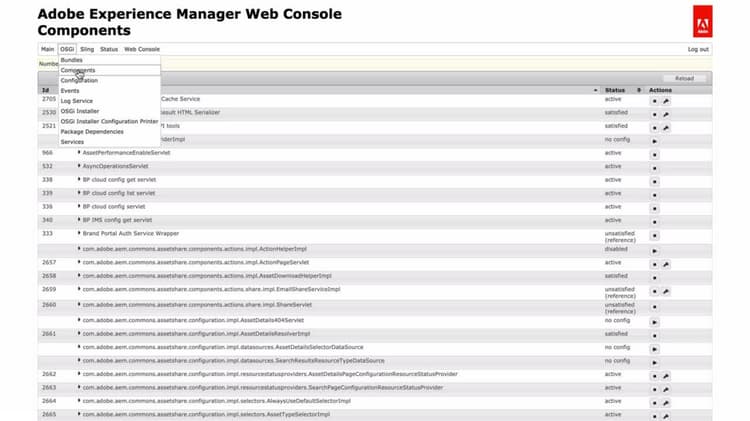Open the Web Console menu
750x421 pixels.
142,49
